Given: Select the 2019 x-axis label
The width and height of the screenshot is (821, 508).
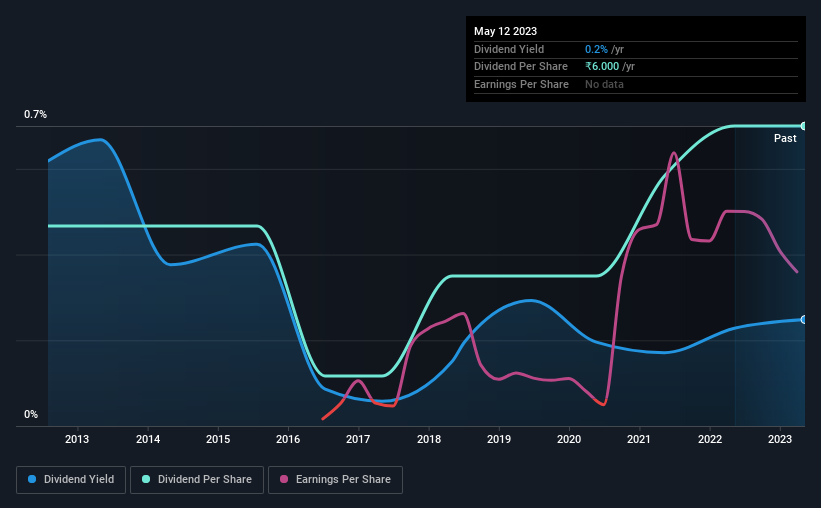Looking at the screenshot, I should pos(499,439).
